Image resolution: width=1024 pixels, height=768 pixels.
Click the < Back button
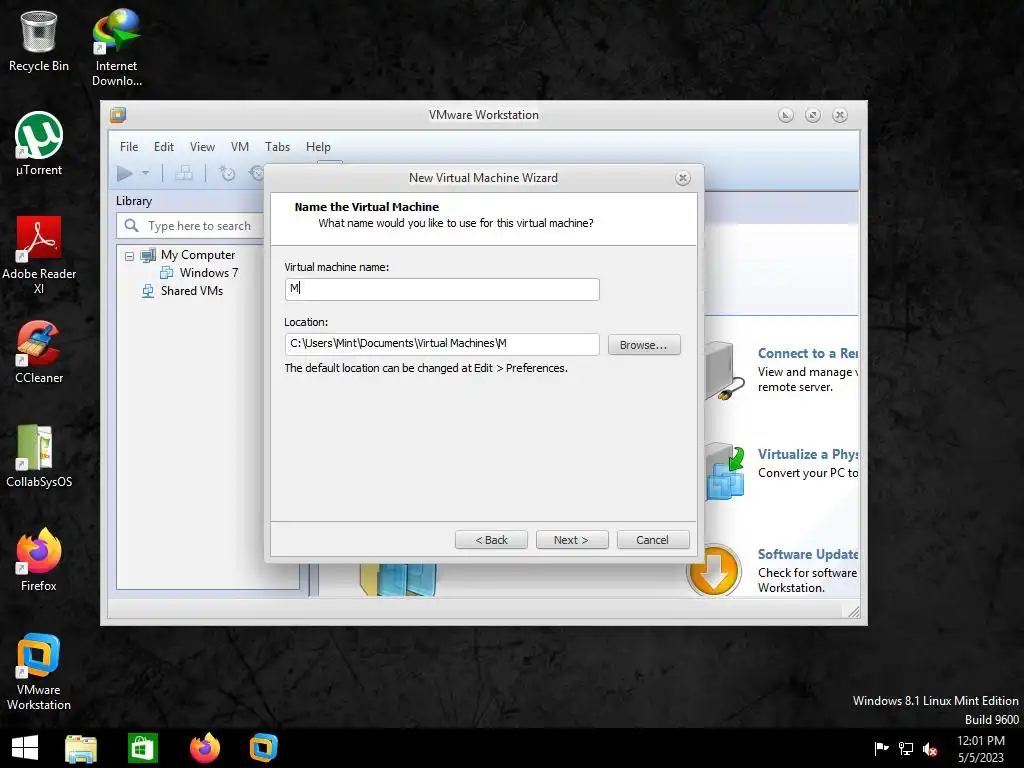pyautogui.click(x=491, y=540)
